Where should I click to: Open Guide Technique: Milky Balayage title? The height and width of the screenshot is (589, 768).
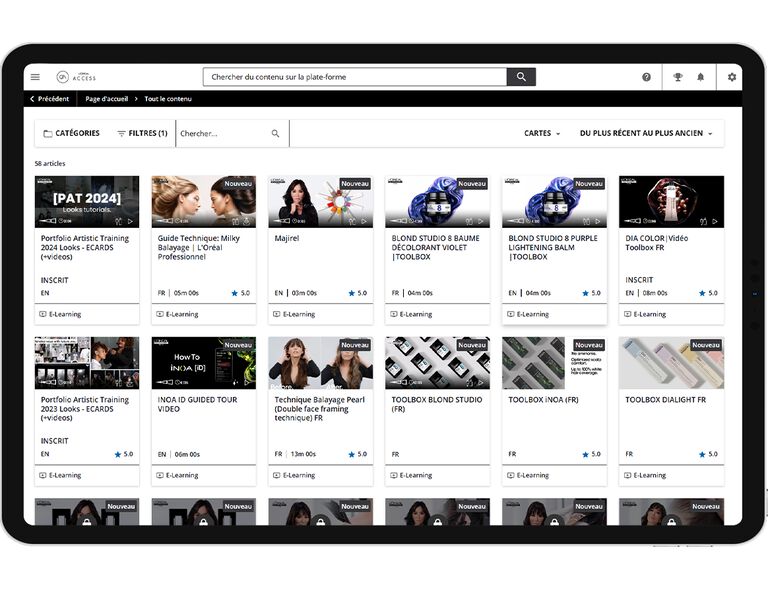tap(198, 247)
